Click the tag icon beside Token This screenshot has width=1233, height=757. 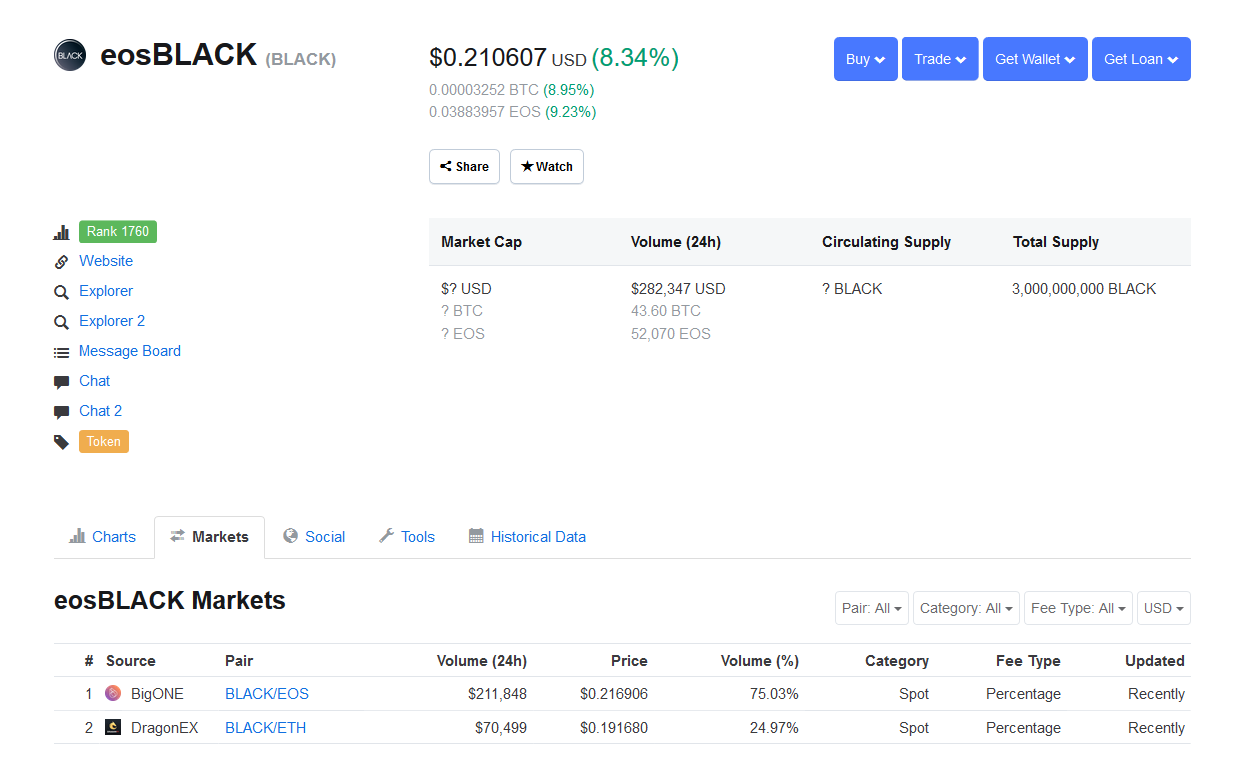(x=62, y=442)
